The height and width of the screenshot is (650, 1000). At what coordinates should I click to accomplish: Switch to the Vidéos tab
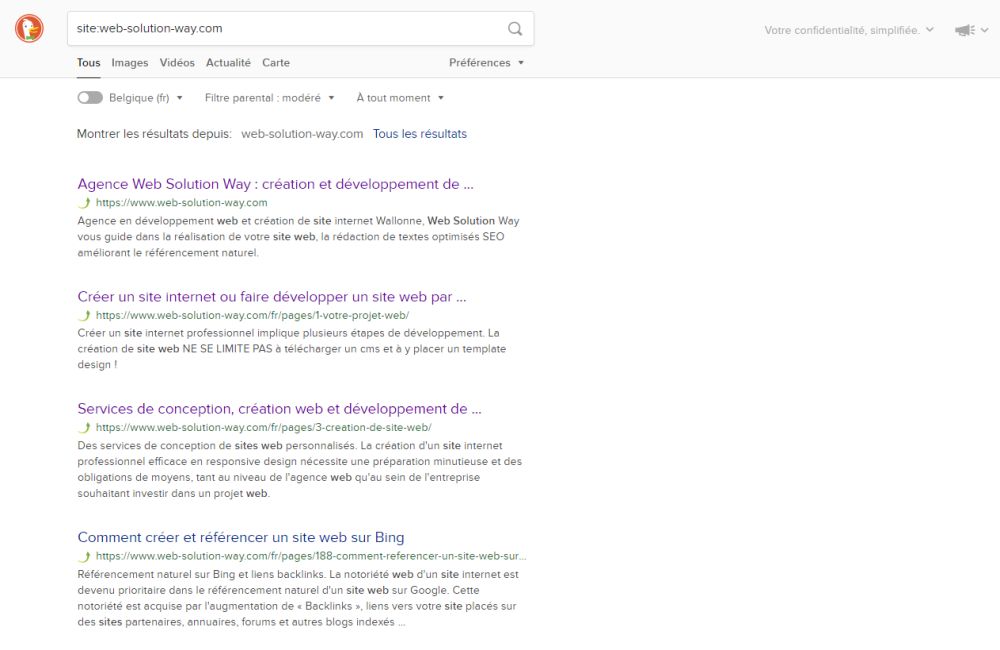click(177, 63)
